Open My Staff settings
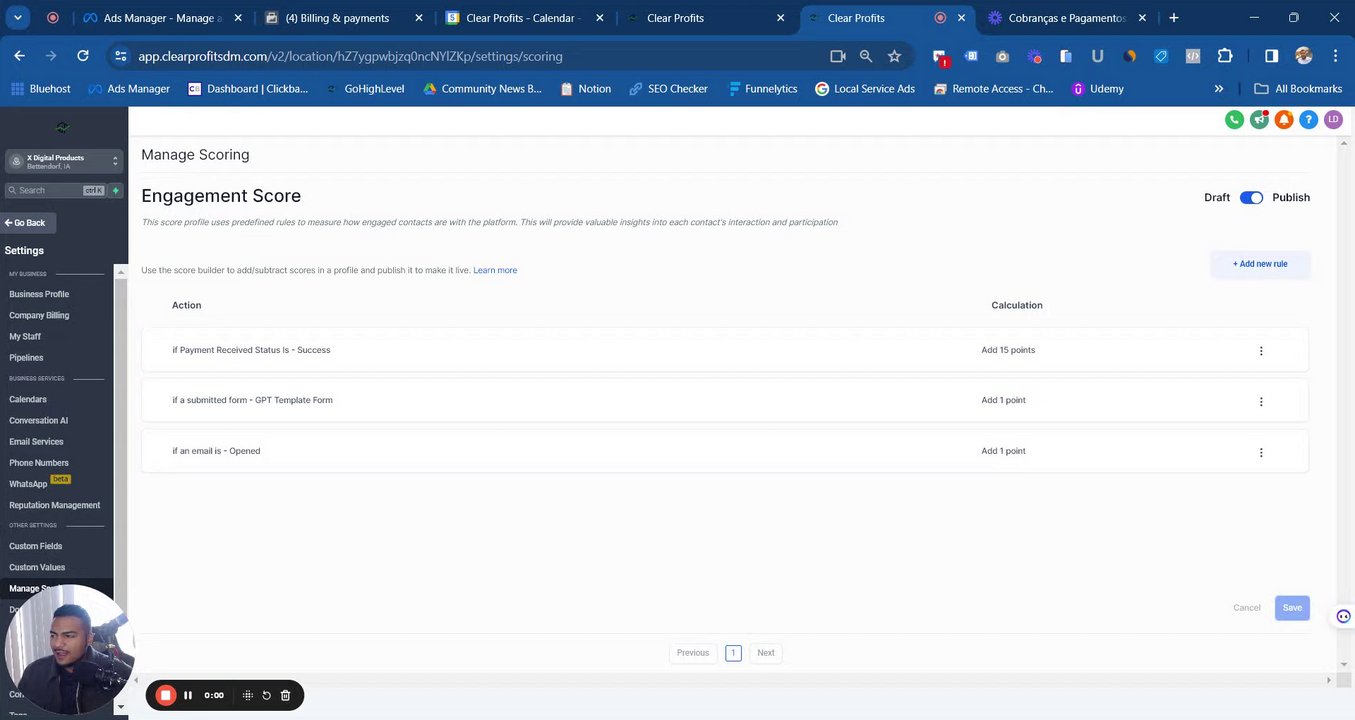The image size is (1355, 720). (x=25, y=336)
